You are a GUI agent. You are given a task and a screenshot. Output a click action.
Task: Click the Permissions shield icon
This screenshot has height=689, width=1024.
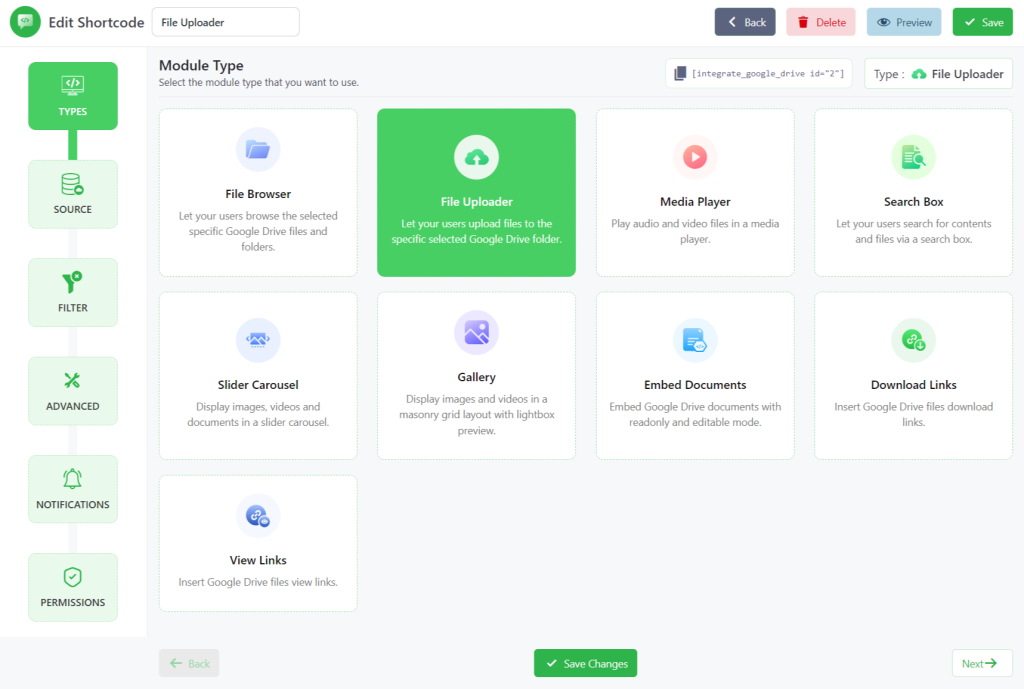(x=72, y=577)
